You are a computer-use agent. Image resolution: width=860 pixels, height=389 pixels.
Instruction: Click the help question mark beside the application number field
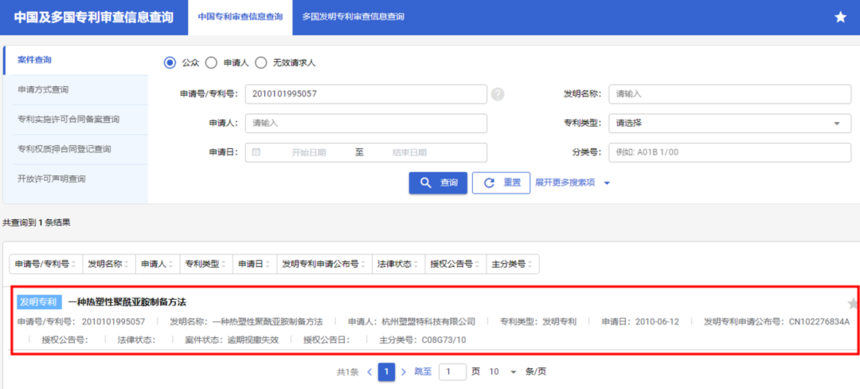[x=497, y=94]
